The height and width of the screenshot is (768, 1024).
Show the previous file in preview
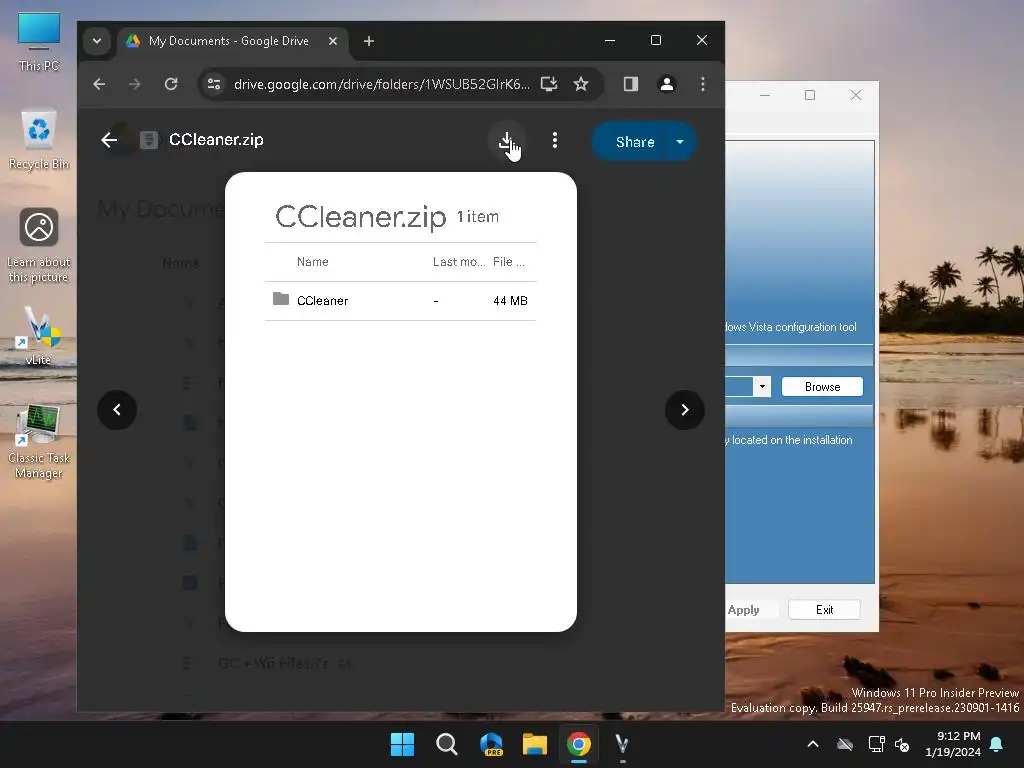coord(117,409)
